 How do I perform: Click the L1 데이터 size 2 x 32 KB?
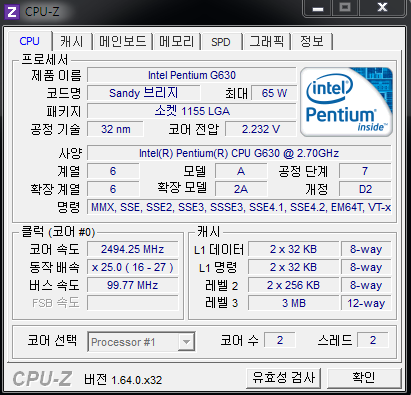coord(293,249)
